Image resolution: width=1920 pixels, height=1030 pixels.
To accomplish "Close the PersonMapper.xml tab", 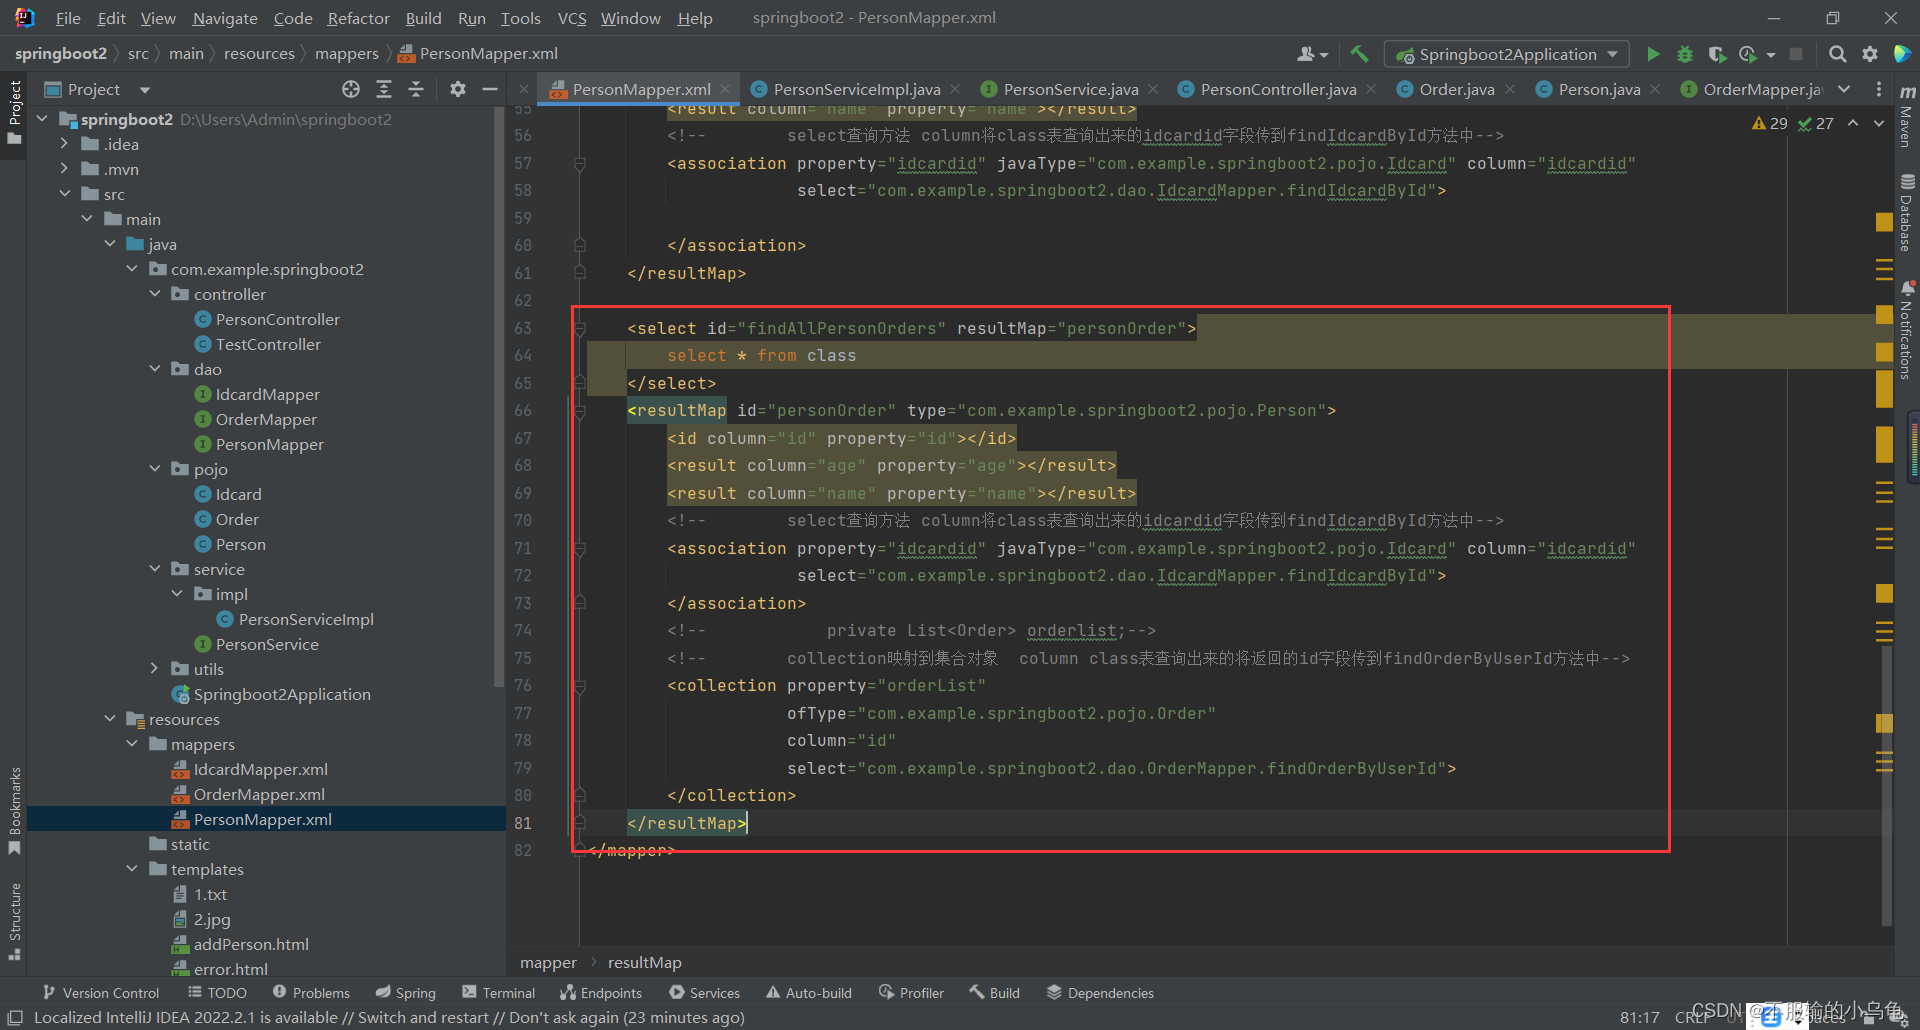I will point(726,89).
